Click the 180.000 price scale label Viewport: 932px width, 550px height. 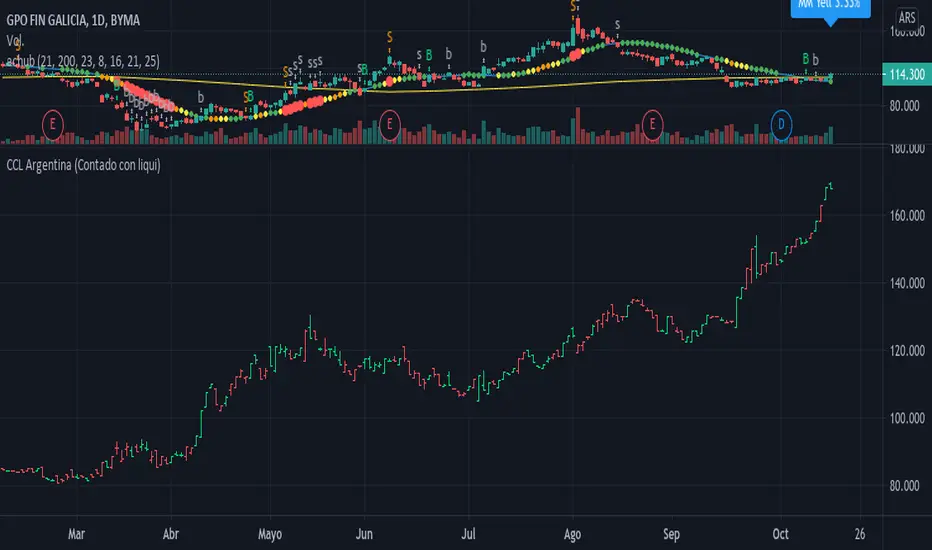coord(907,149)
